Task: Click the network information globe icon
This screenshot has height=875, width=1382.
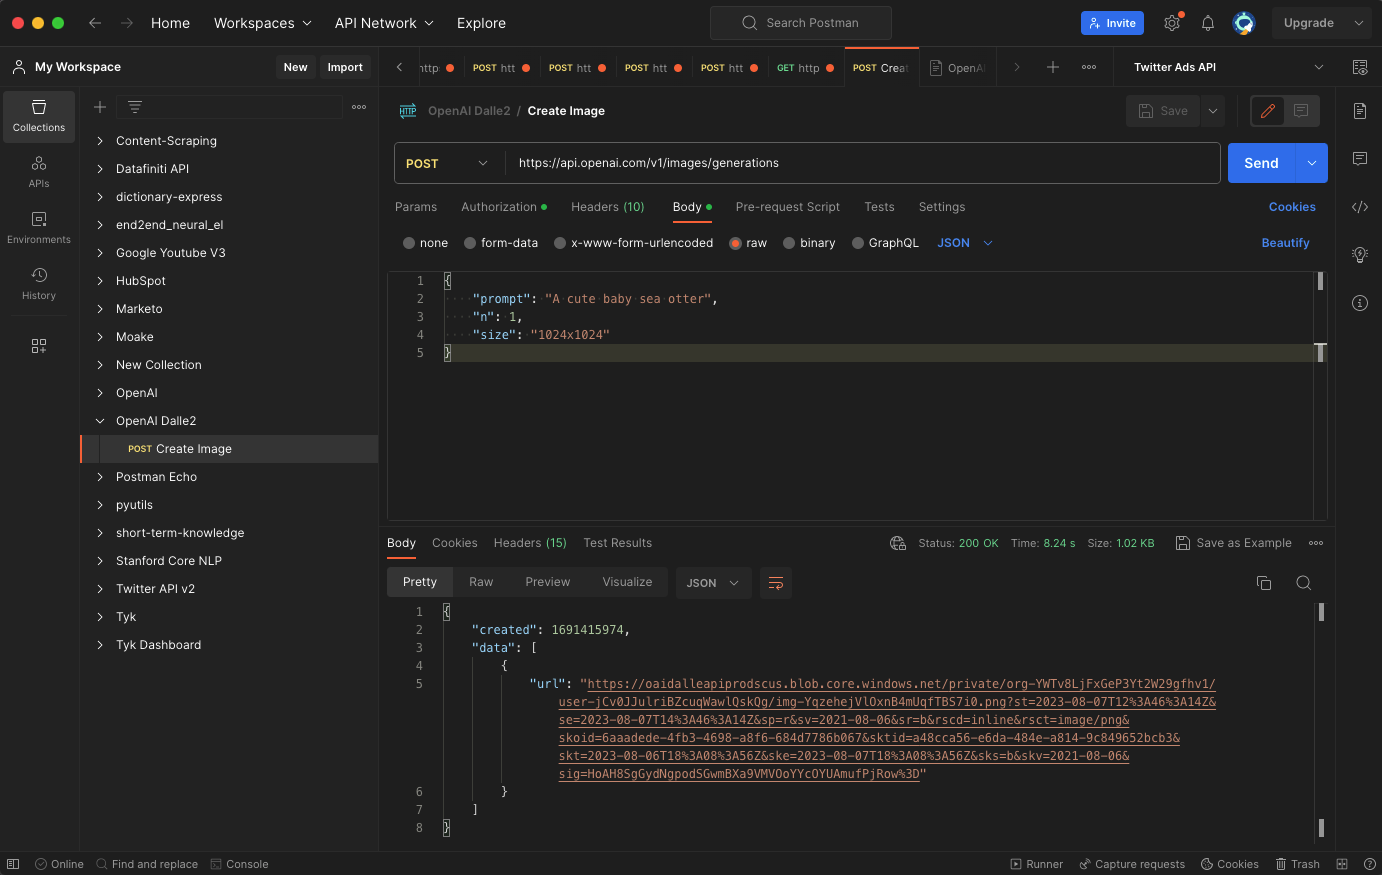Action: pos(898,543)
